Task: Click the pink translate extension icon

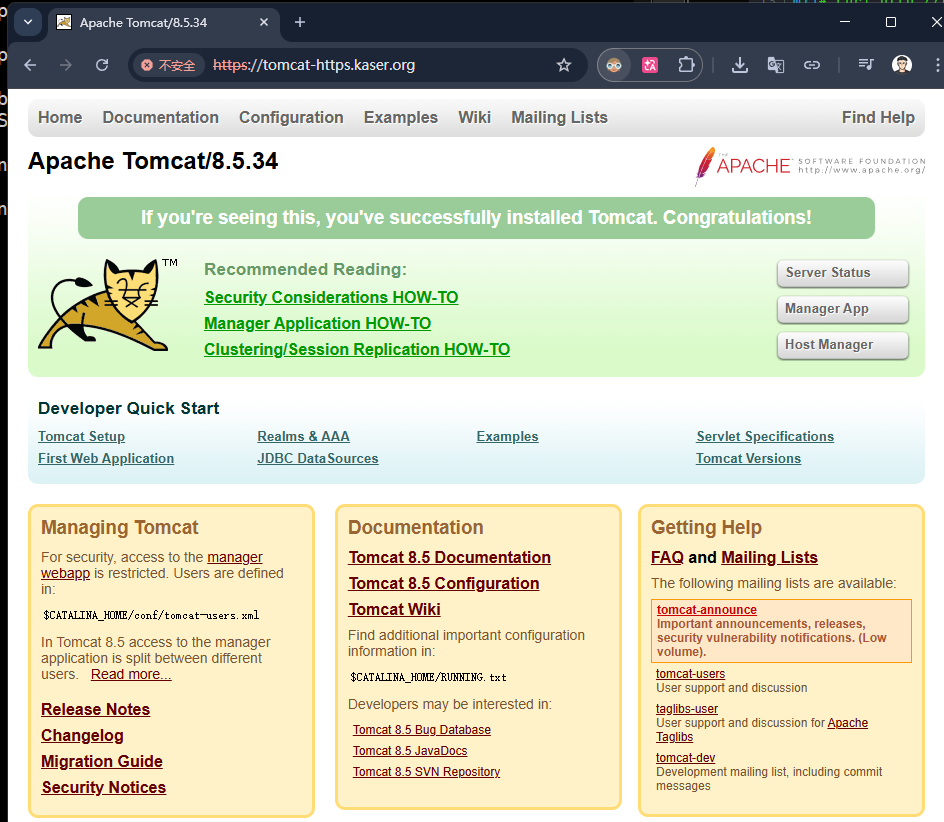Action: coord(650,65)
